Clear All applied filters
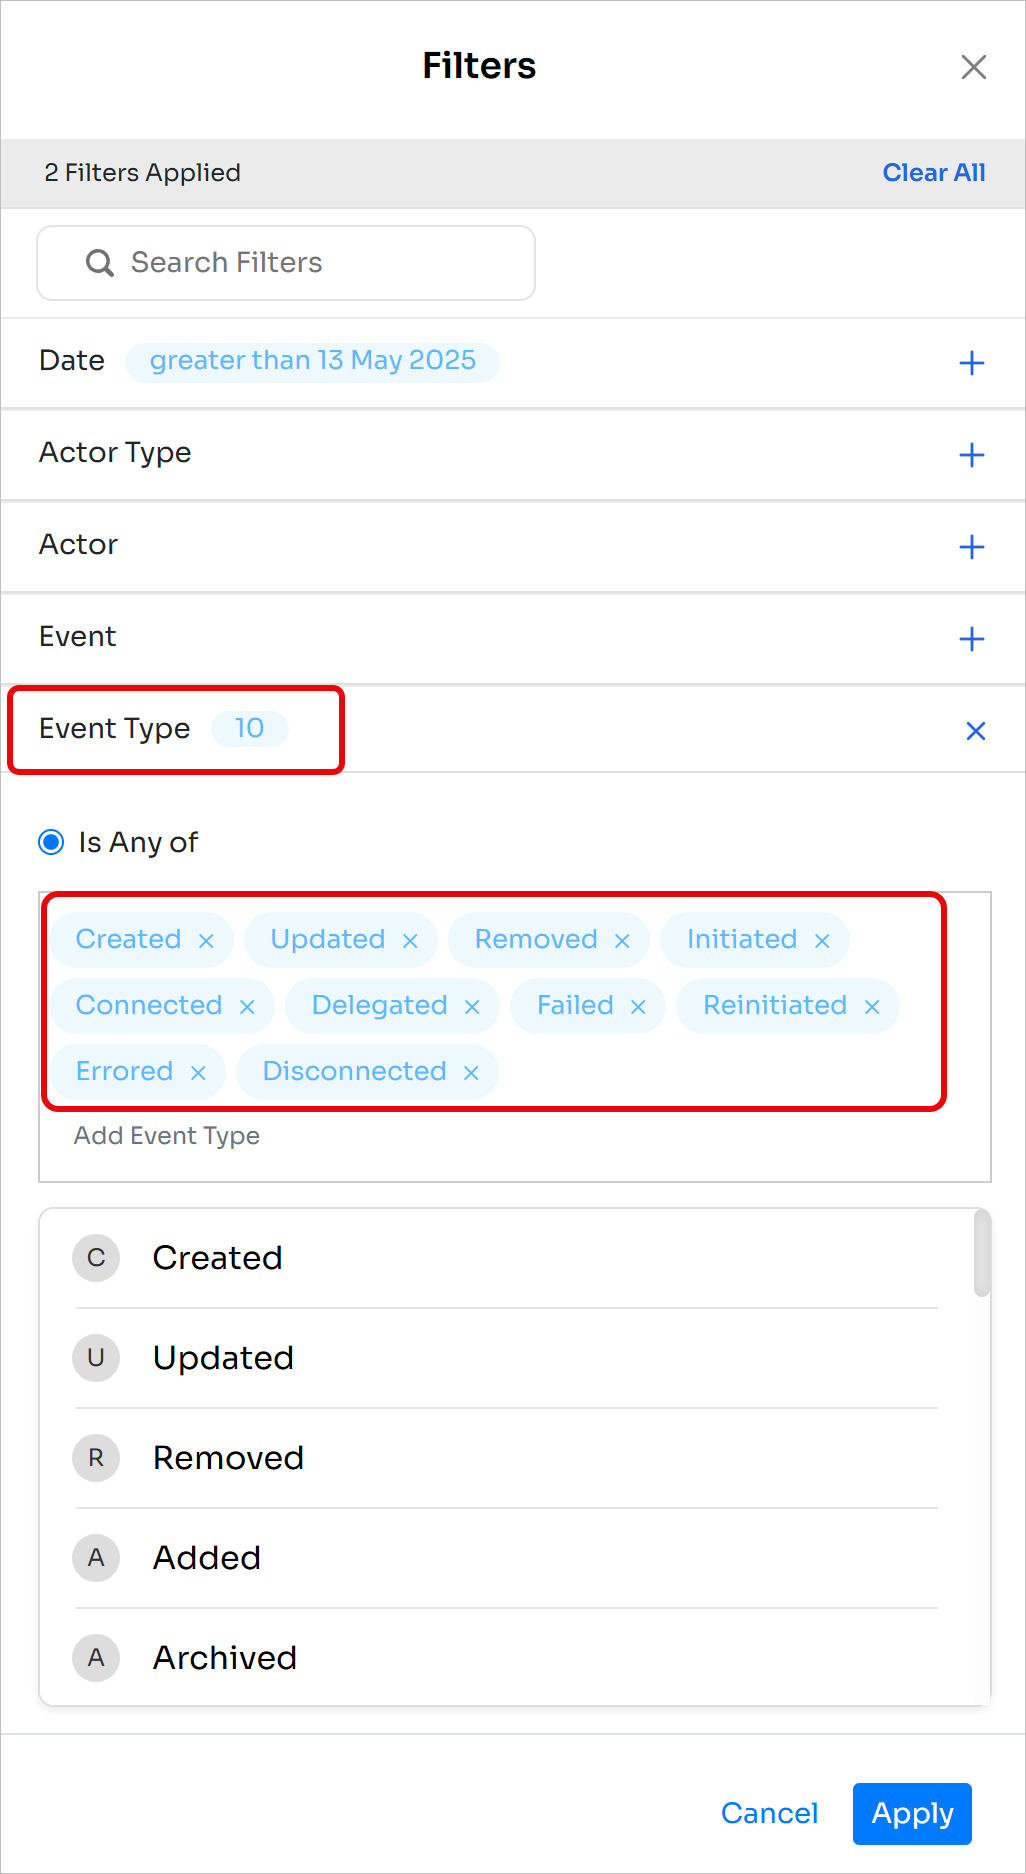 point(934,173)
